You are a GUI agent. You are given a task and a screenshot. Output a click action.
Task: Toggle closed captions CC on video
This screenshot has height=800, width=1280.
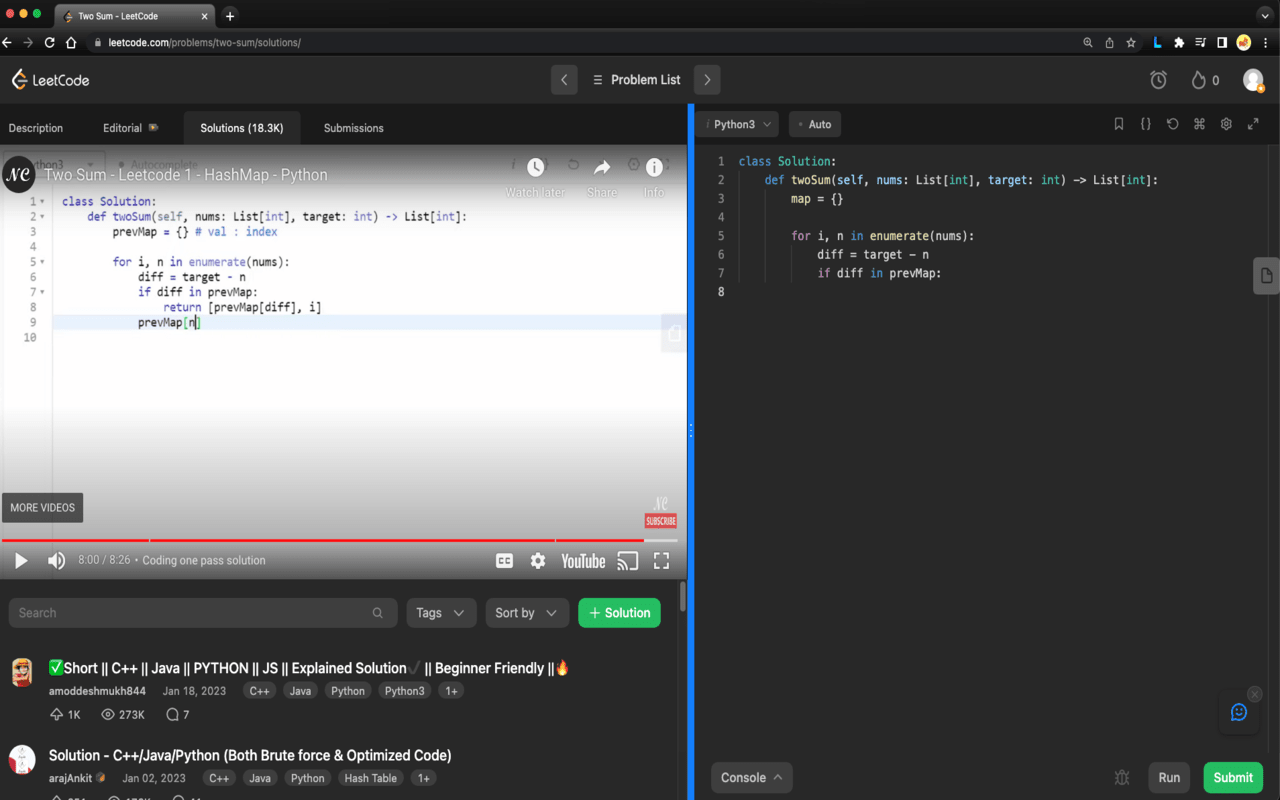[505, 561]
